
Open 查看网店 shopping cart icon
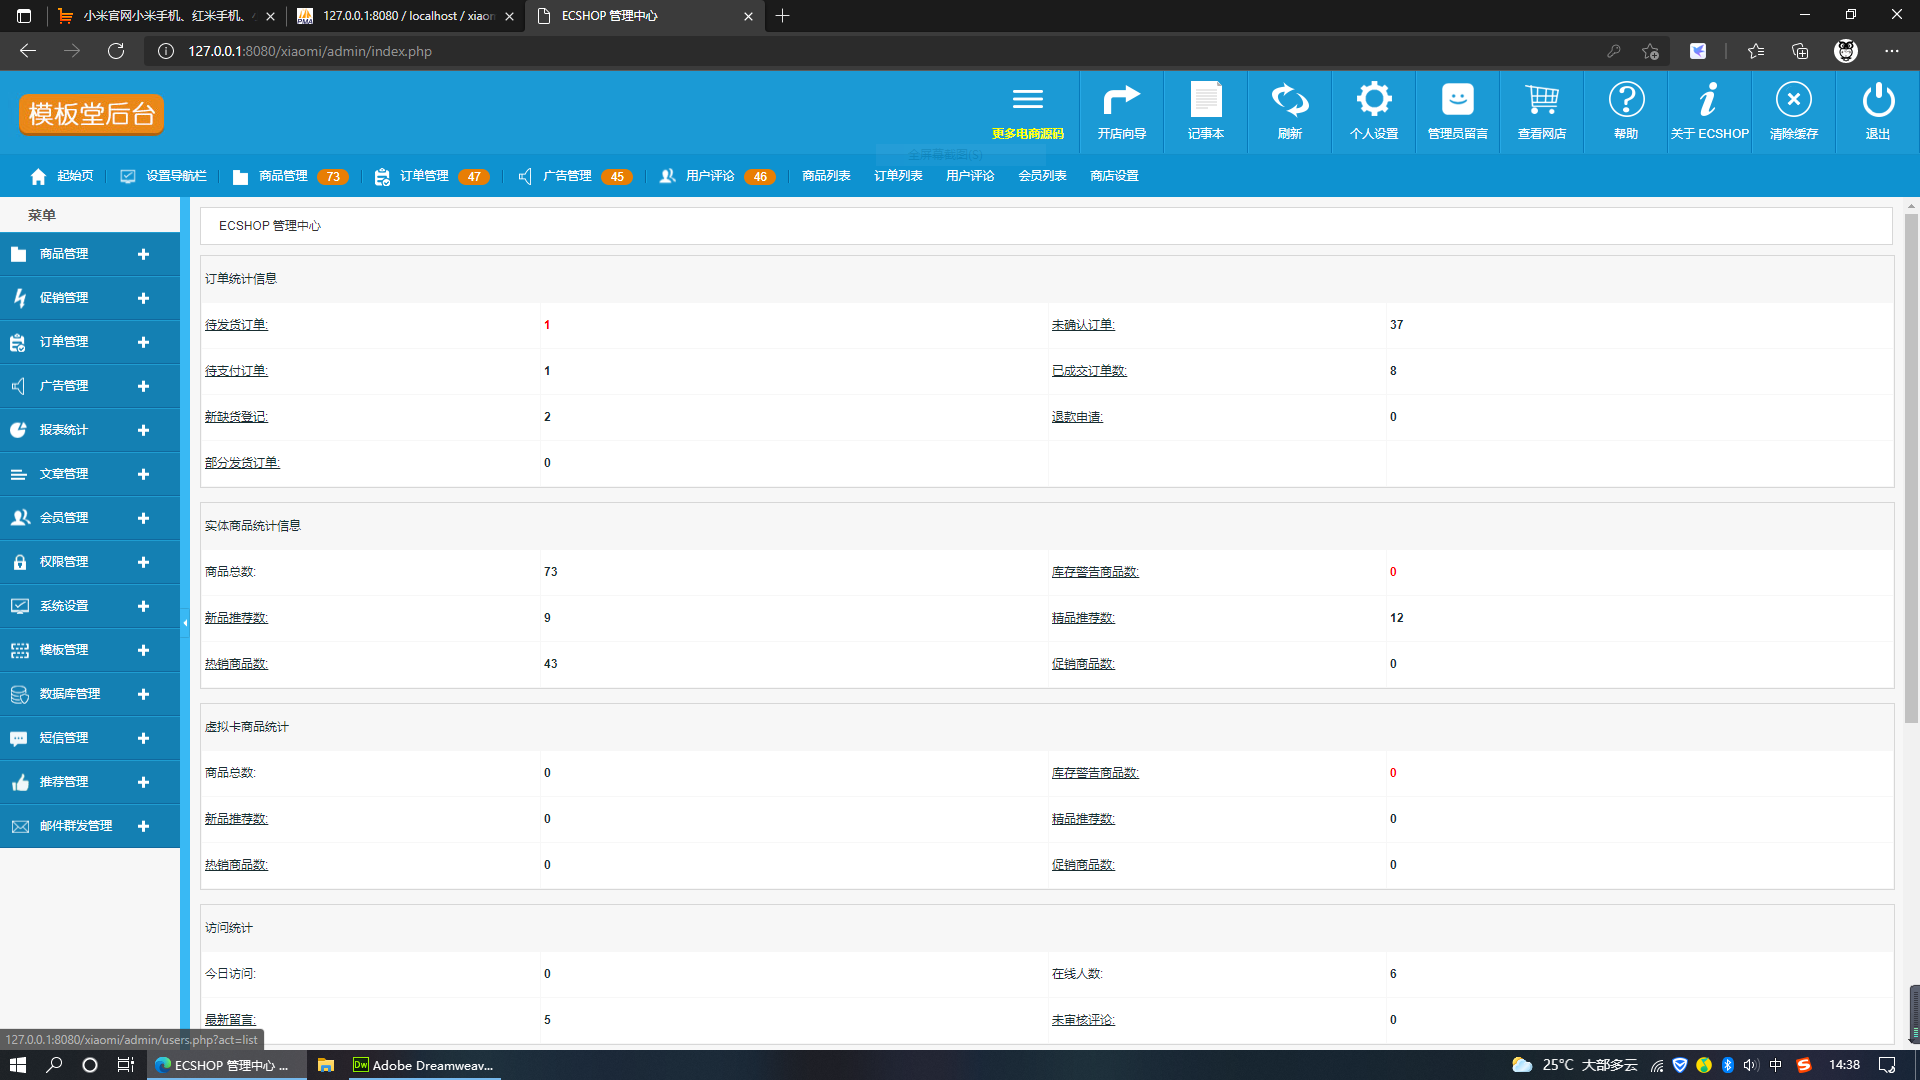1541,100
